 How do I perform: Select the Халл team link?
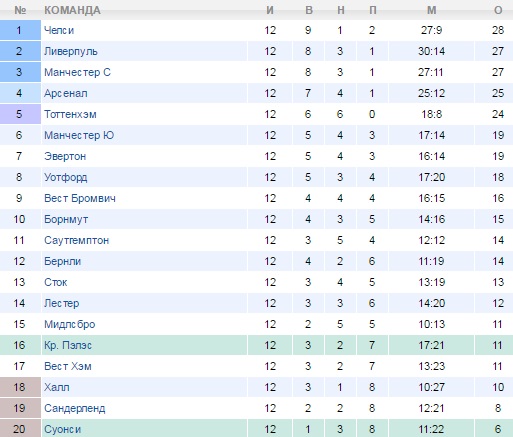tap(57, 387)
